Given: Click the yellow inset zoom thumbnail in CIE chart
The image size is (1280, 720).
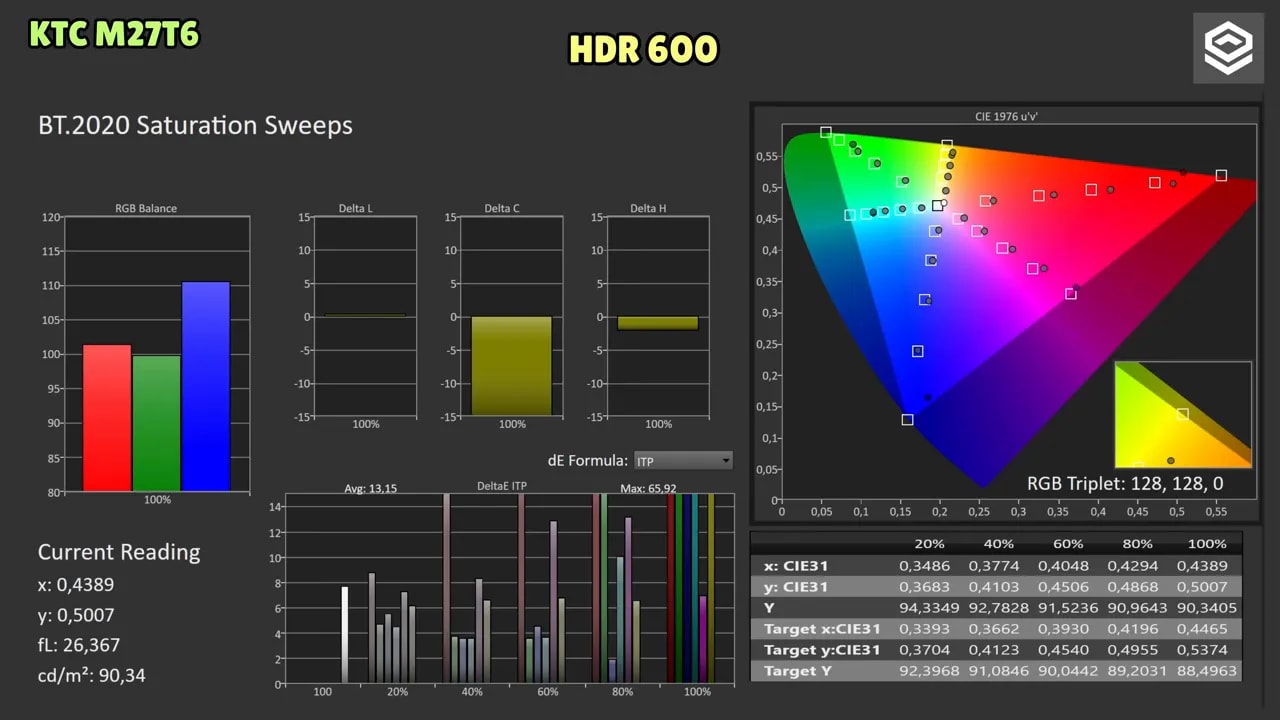Looking at the screenshot, I should tap(1183, 414).
